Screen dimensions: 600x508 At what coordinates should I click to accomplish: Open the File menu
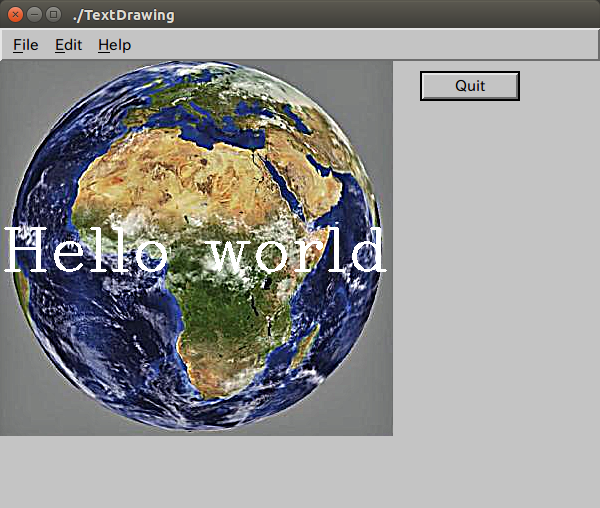pyautogui.click(x=26, y=45)
